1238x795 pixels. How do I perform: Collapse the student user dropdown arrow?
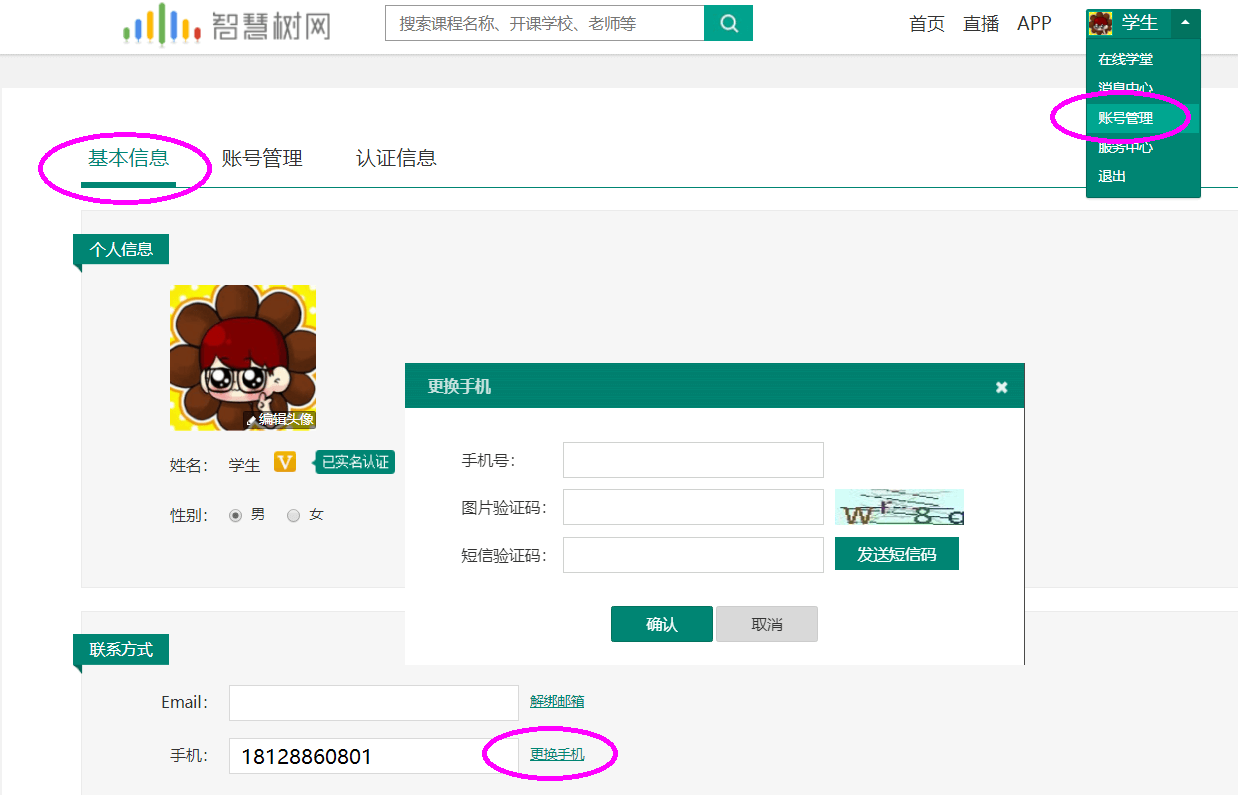1185,23
